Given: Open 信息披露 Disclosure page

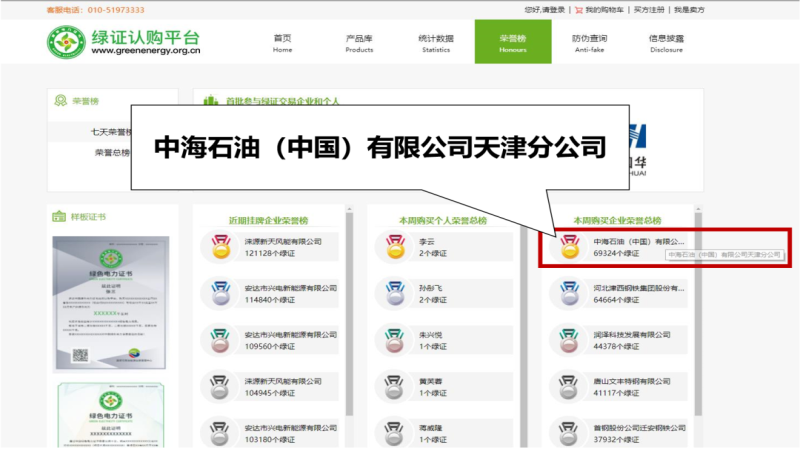Looking at the screenshot, I should 666,43.
